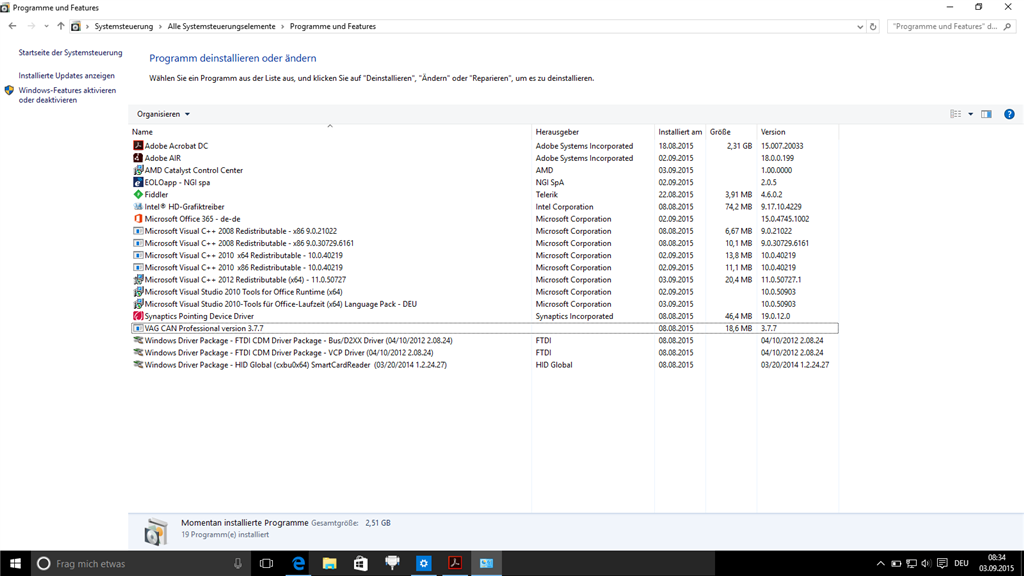
Task: Click the view mode icon
Action: click(x=955, y=114)
